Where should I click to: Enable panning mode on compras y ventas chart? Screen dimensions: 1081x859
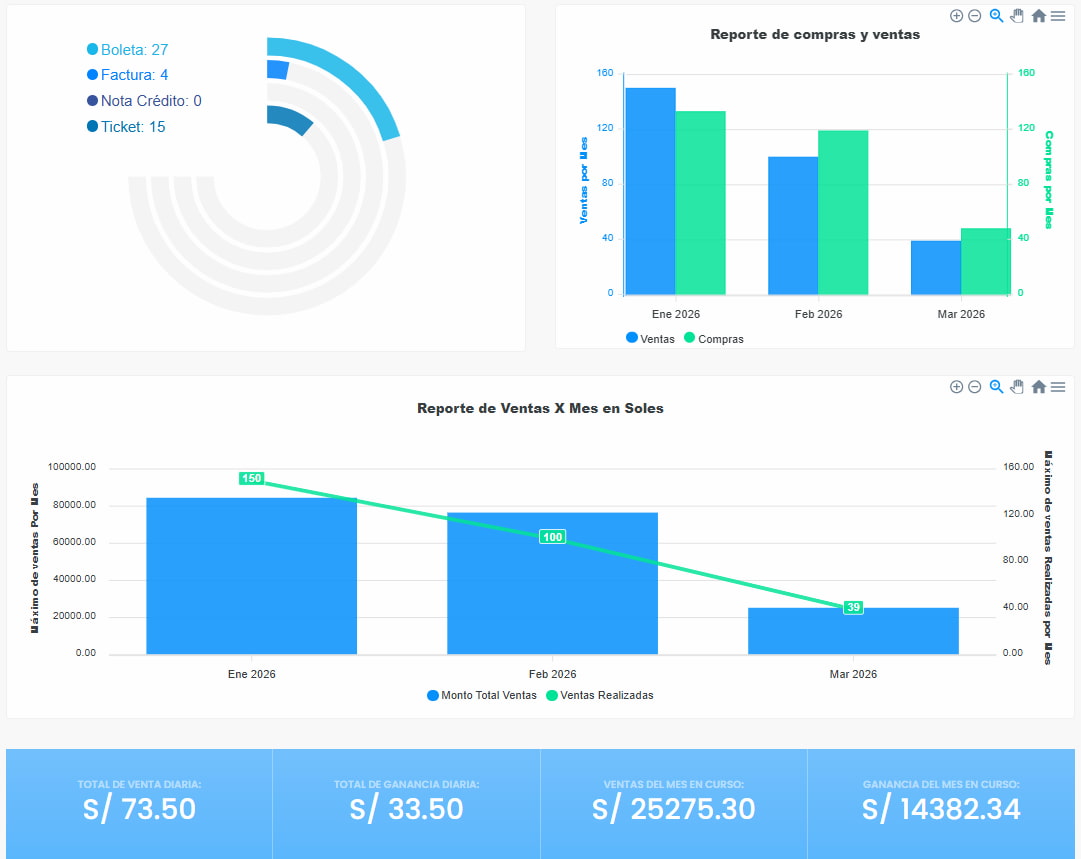(1016, 15)
